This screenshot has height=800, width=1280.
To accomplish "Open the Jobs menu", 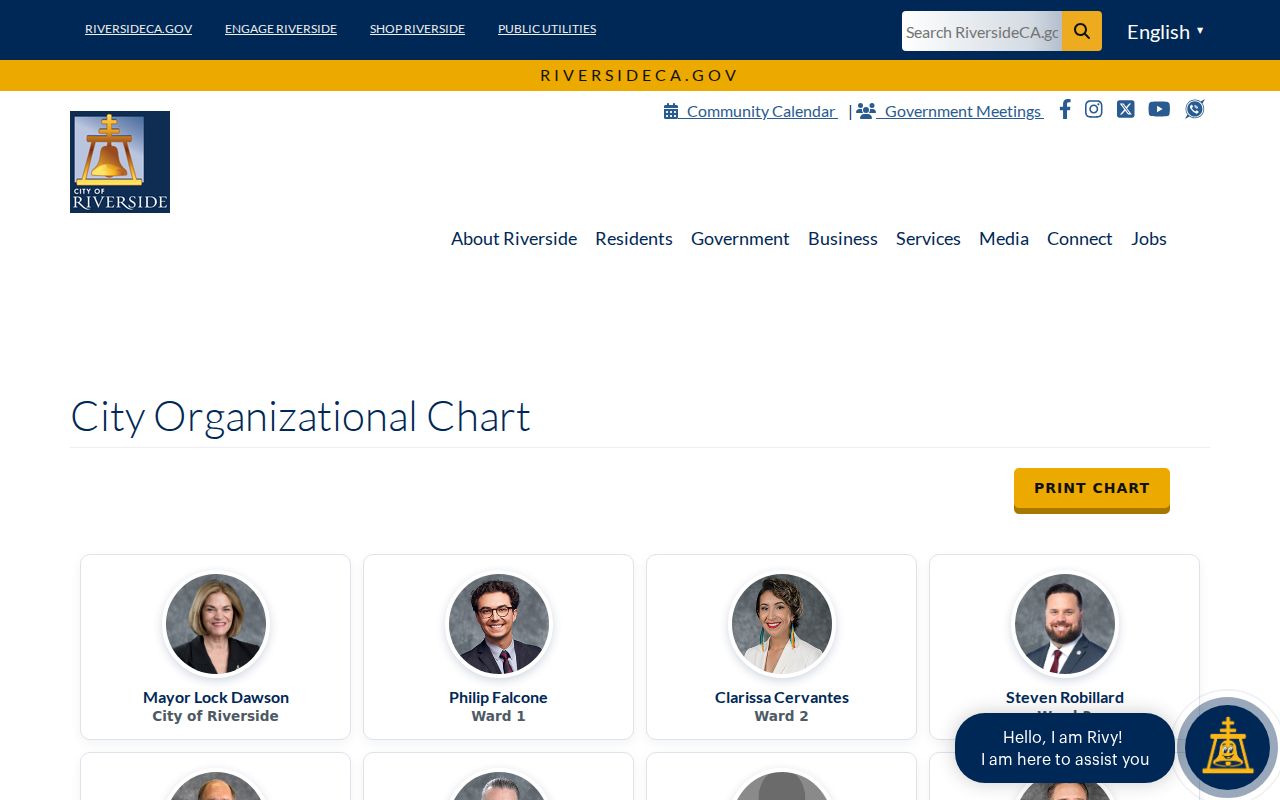I will (1149, 238).
